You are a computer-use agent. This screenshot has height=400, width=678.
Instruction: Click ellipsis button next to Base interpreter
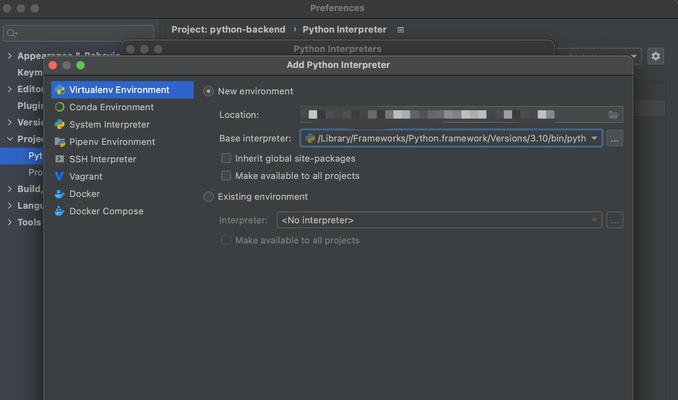[x=614, y=138]
